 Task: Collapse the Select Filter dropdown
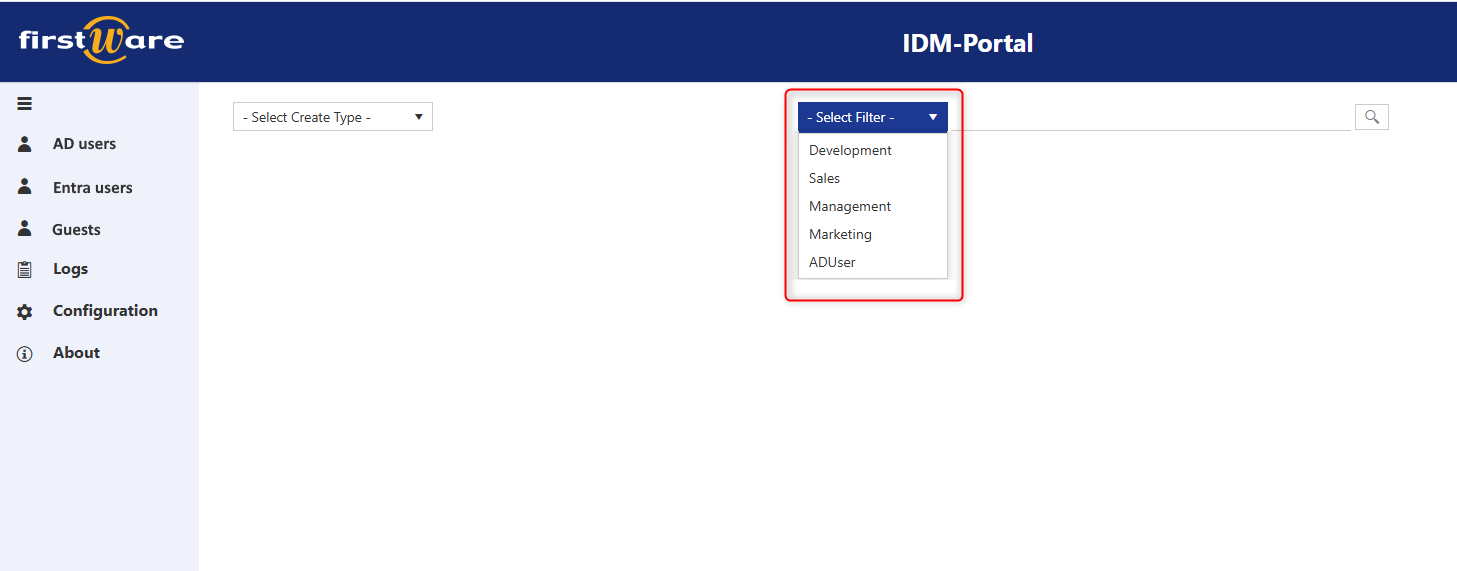point(872,117)
